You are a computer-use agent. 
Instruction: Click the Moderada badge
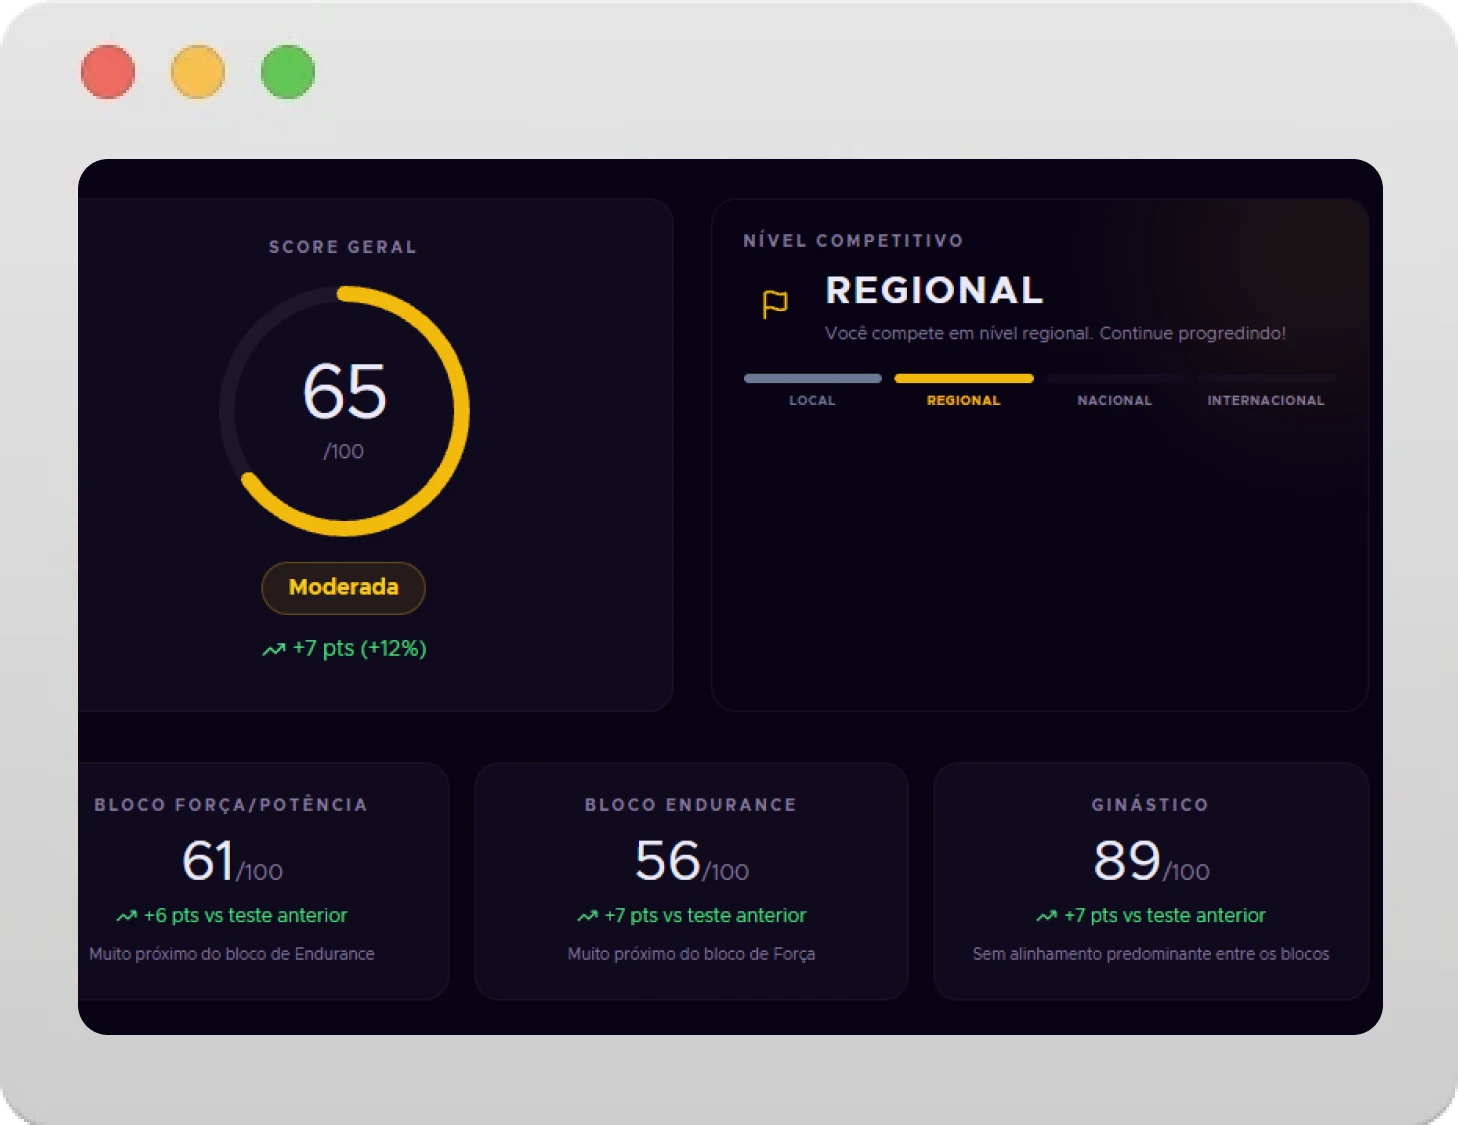[343, 588]
